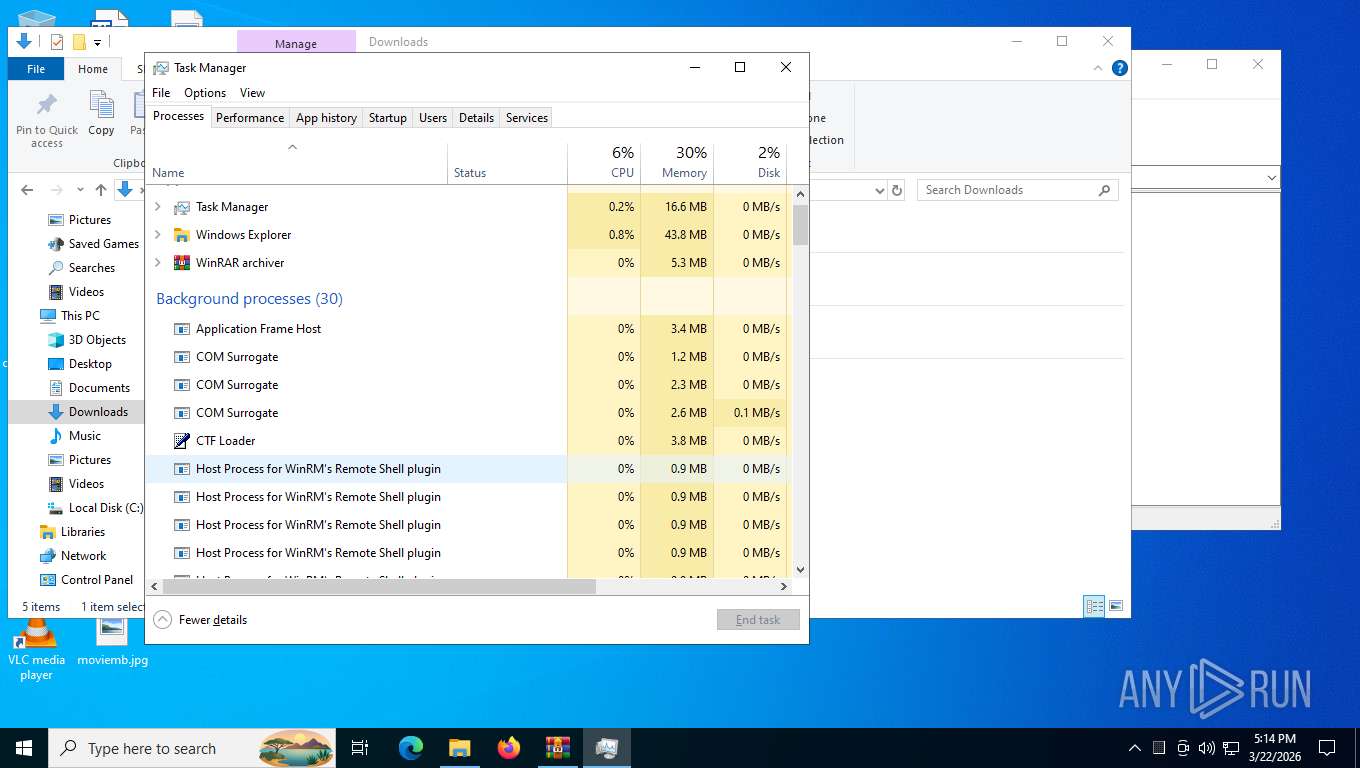Viewport: 1360px width, 768px height.
Task: Switch to the Startup tab
Action: (x=388, y=118)
